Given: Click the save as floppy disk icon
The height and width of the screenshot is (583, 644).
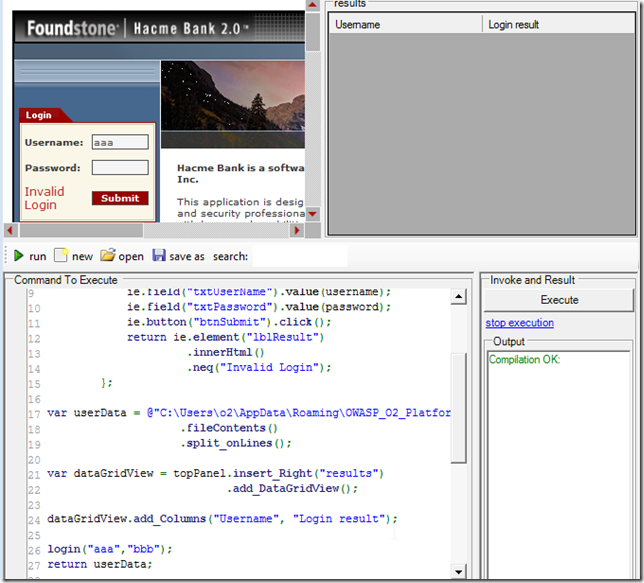Looking at the screenshot, I should click(x=159, y=256).
